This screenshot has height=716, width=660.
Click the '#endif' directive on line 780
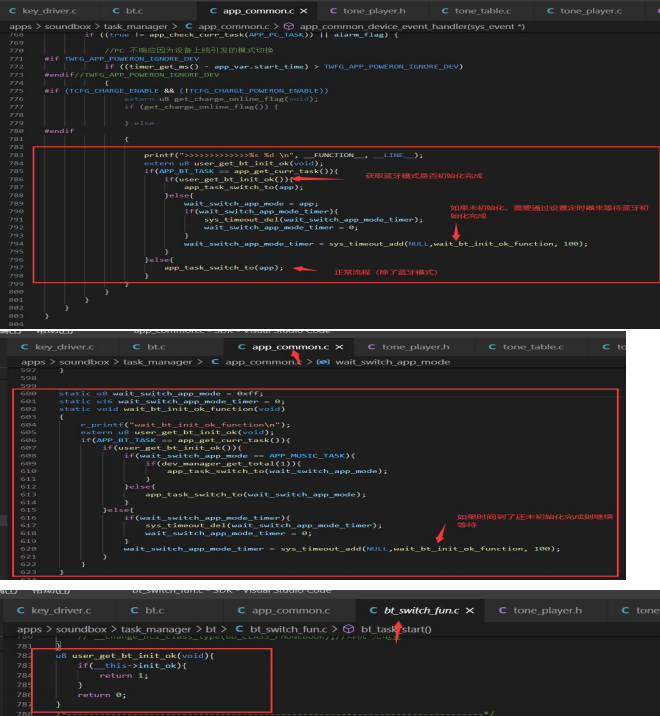(x=59, y=131)
